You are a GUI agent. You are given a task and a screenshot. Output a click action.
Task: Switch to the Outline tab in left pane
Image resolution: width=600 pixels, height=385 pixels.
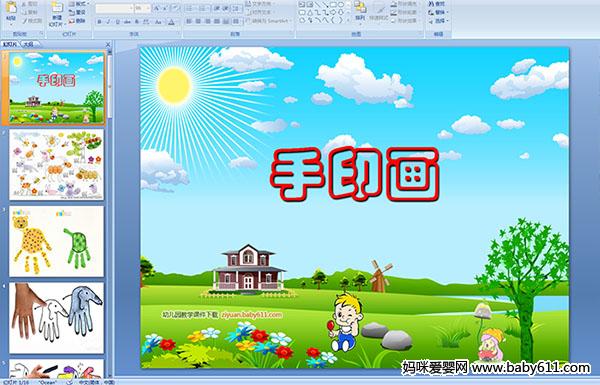pyautogui.click(x=28, y=44)
